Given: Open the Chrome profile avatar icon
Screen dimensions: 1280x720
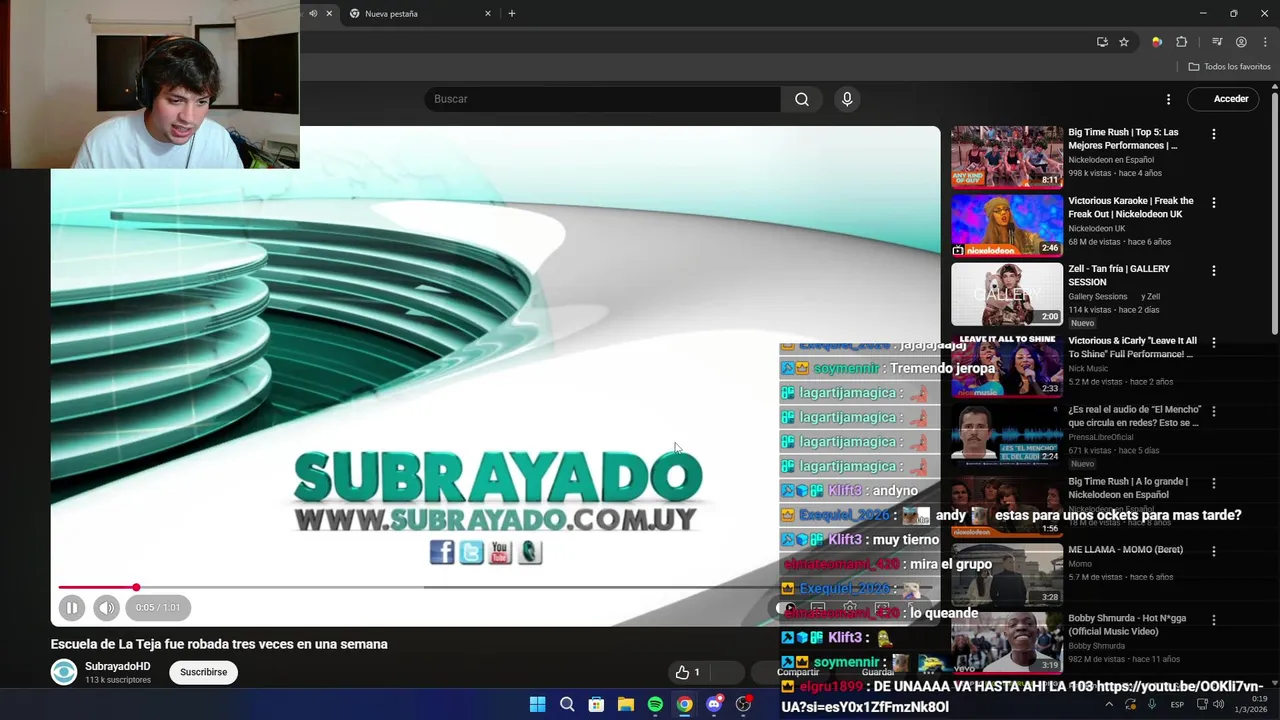Looking at the screenshot, I should tap(1241, 42).
